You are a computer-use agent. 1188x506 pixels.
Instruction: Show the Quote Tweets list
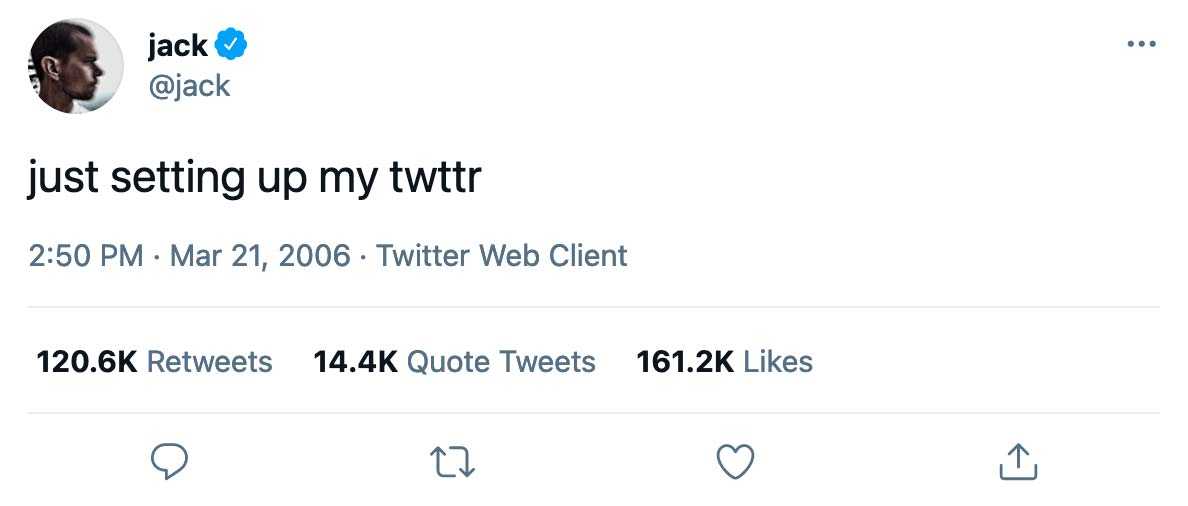pyautogui.click(x=501, y=361)
